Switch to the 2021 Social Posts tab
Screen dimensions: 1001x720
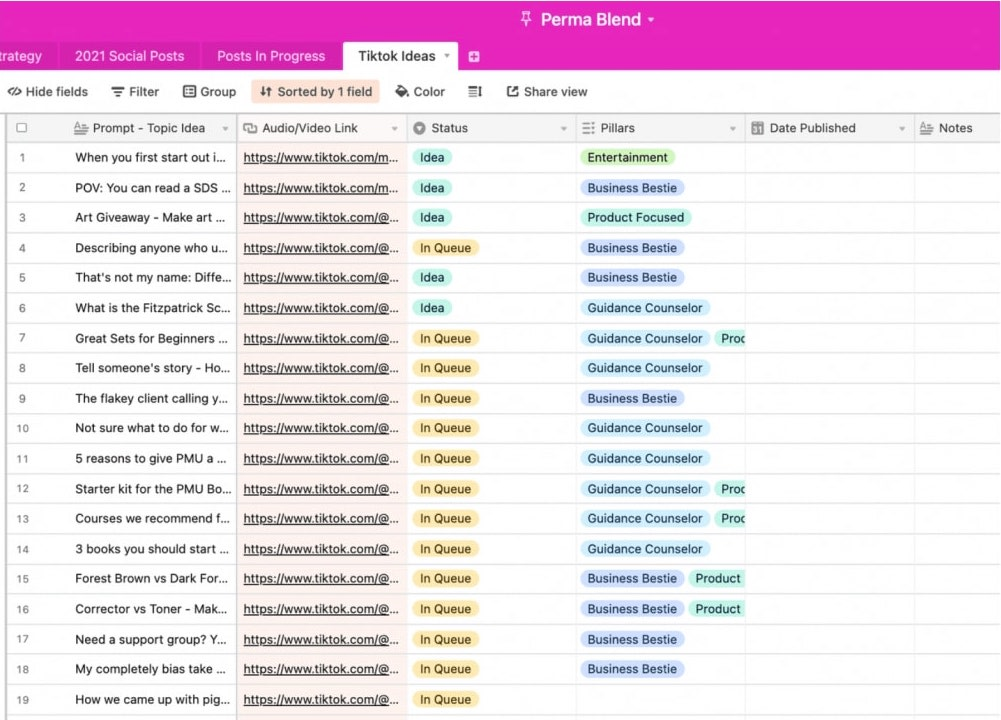tap(130, 56)
